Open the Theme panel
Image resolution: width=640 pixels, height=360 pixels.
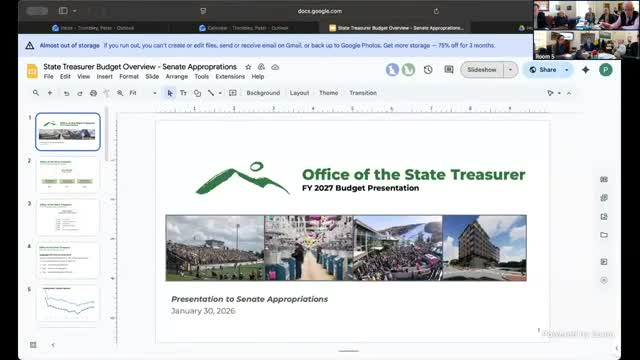pos(329,93)
